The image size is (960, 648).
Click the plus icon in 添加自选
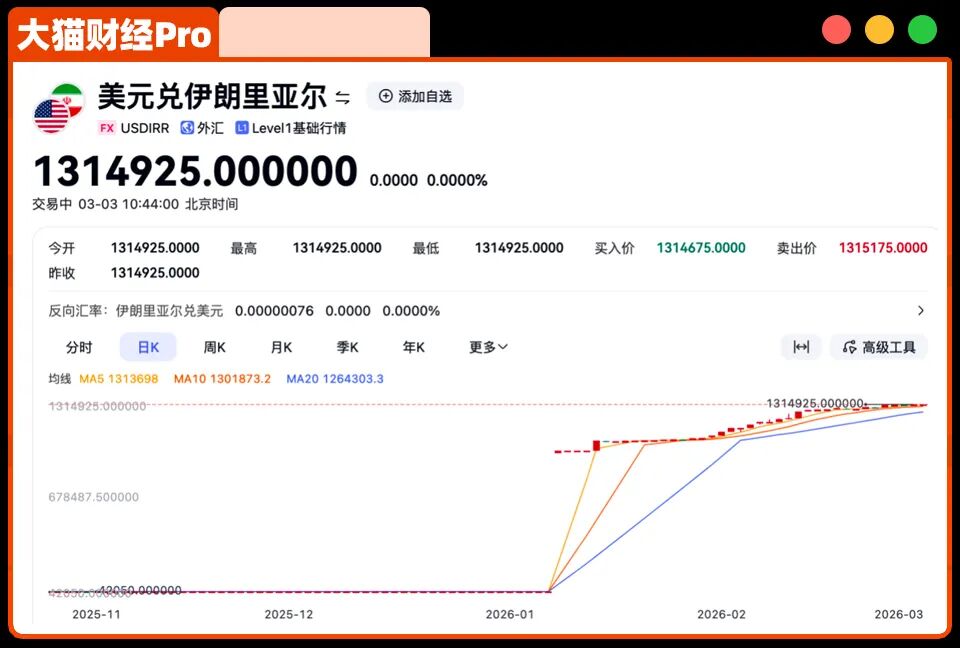(x=386, y=96)
